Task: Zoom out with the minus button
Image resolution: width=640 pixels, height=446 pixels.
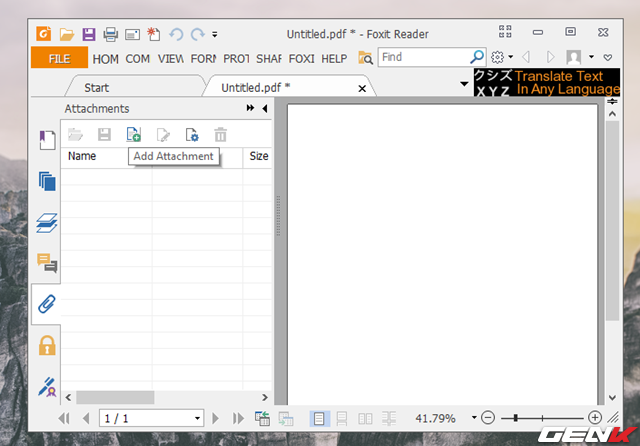Action: coord(488,418)
